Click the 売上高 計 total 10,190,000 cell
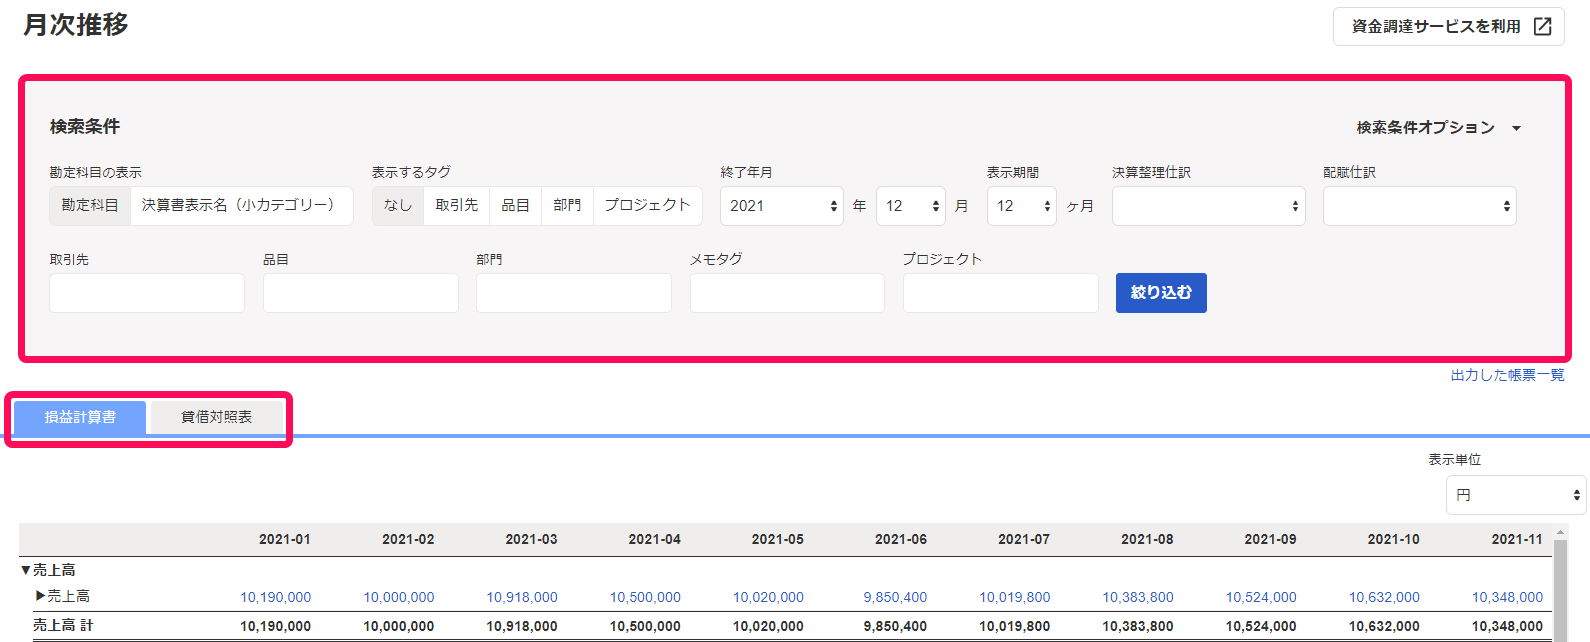Screen dimensions: 1590x642 pos(275,626)
